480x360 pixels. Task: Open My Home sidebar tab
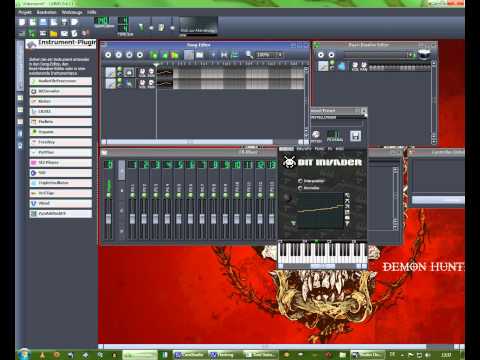20,133
